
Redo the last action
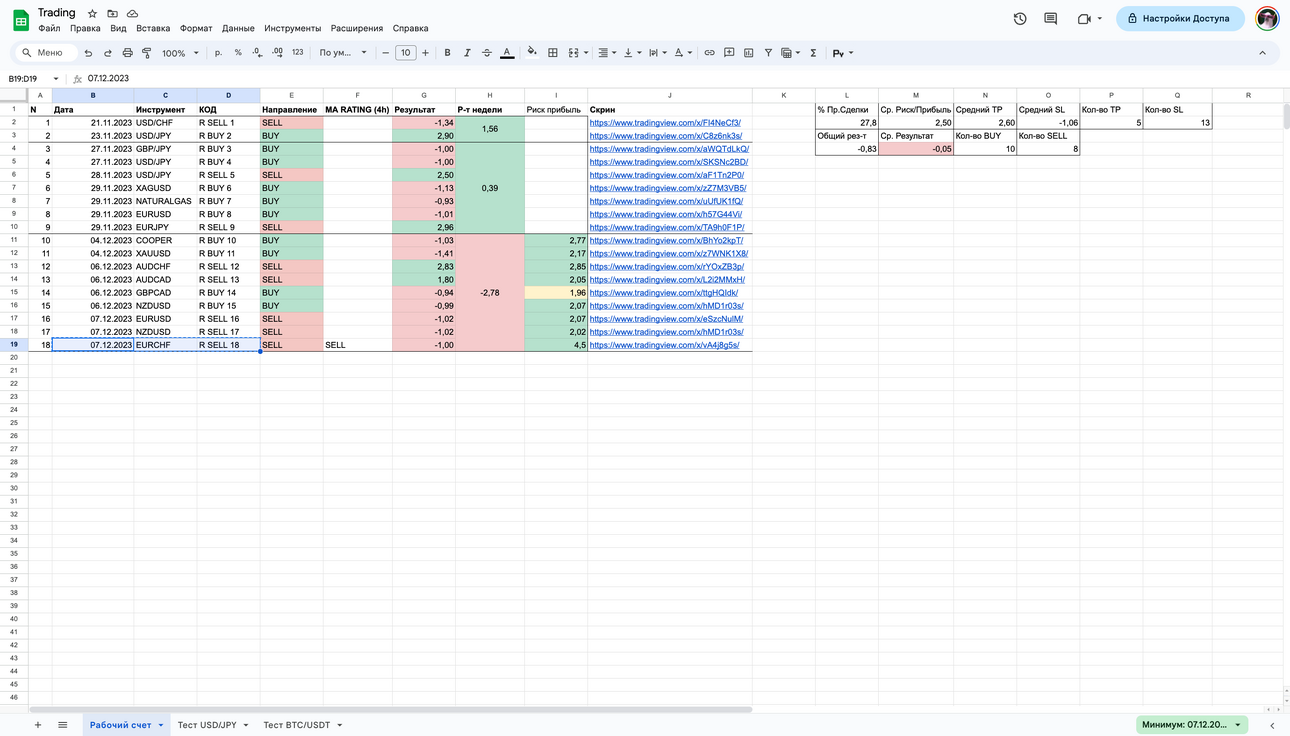point(107,53)
